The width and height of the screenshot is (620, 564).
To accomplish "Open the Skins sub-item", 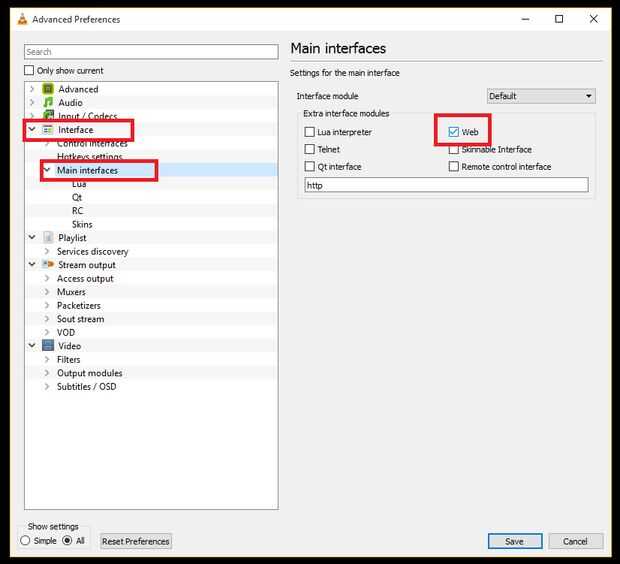I will 82,224.
